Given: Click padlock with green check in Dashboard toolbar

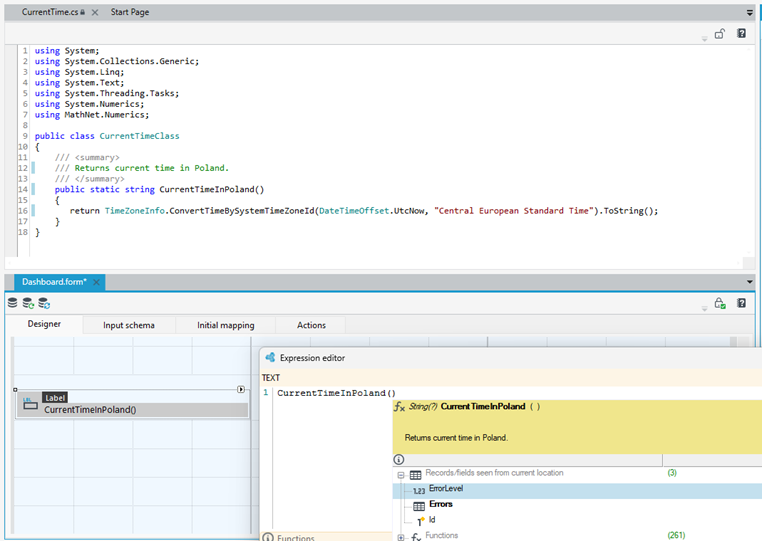Looking at the screenshot, I should point(720,303).
